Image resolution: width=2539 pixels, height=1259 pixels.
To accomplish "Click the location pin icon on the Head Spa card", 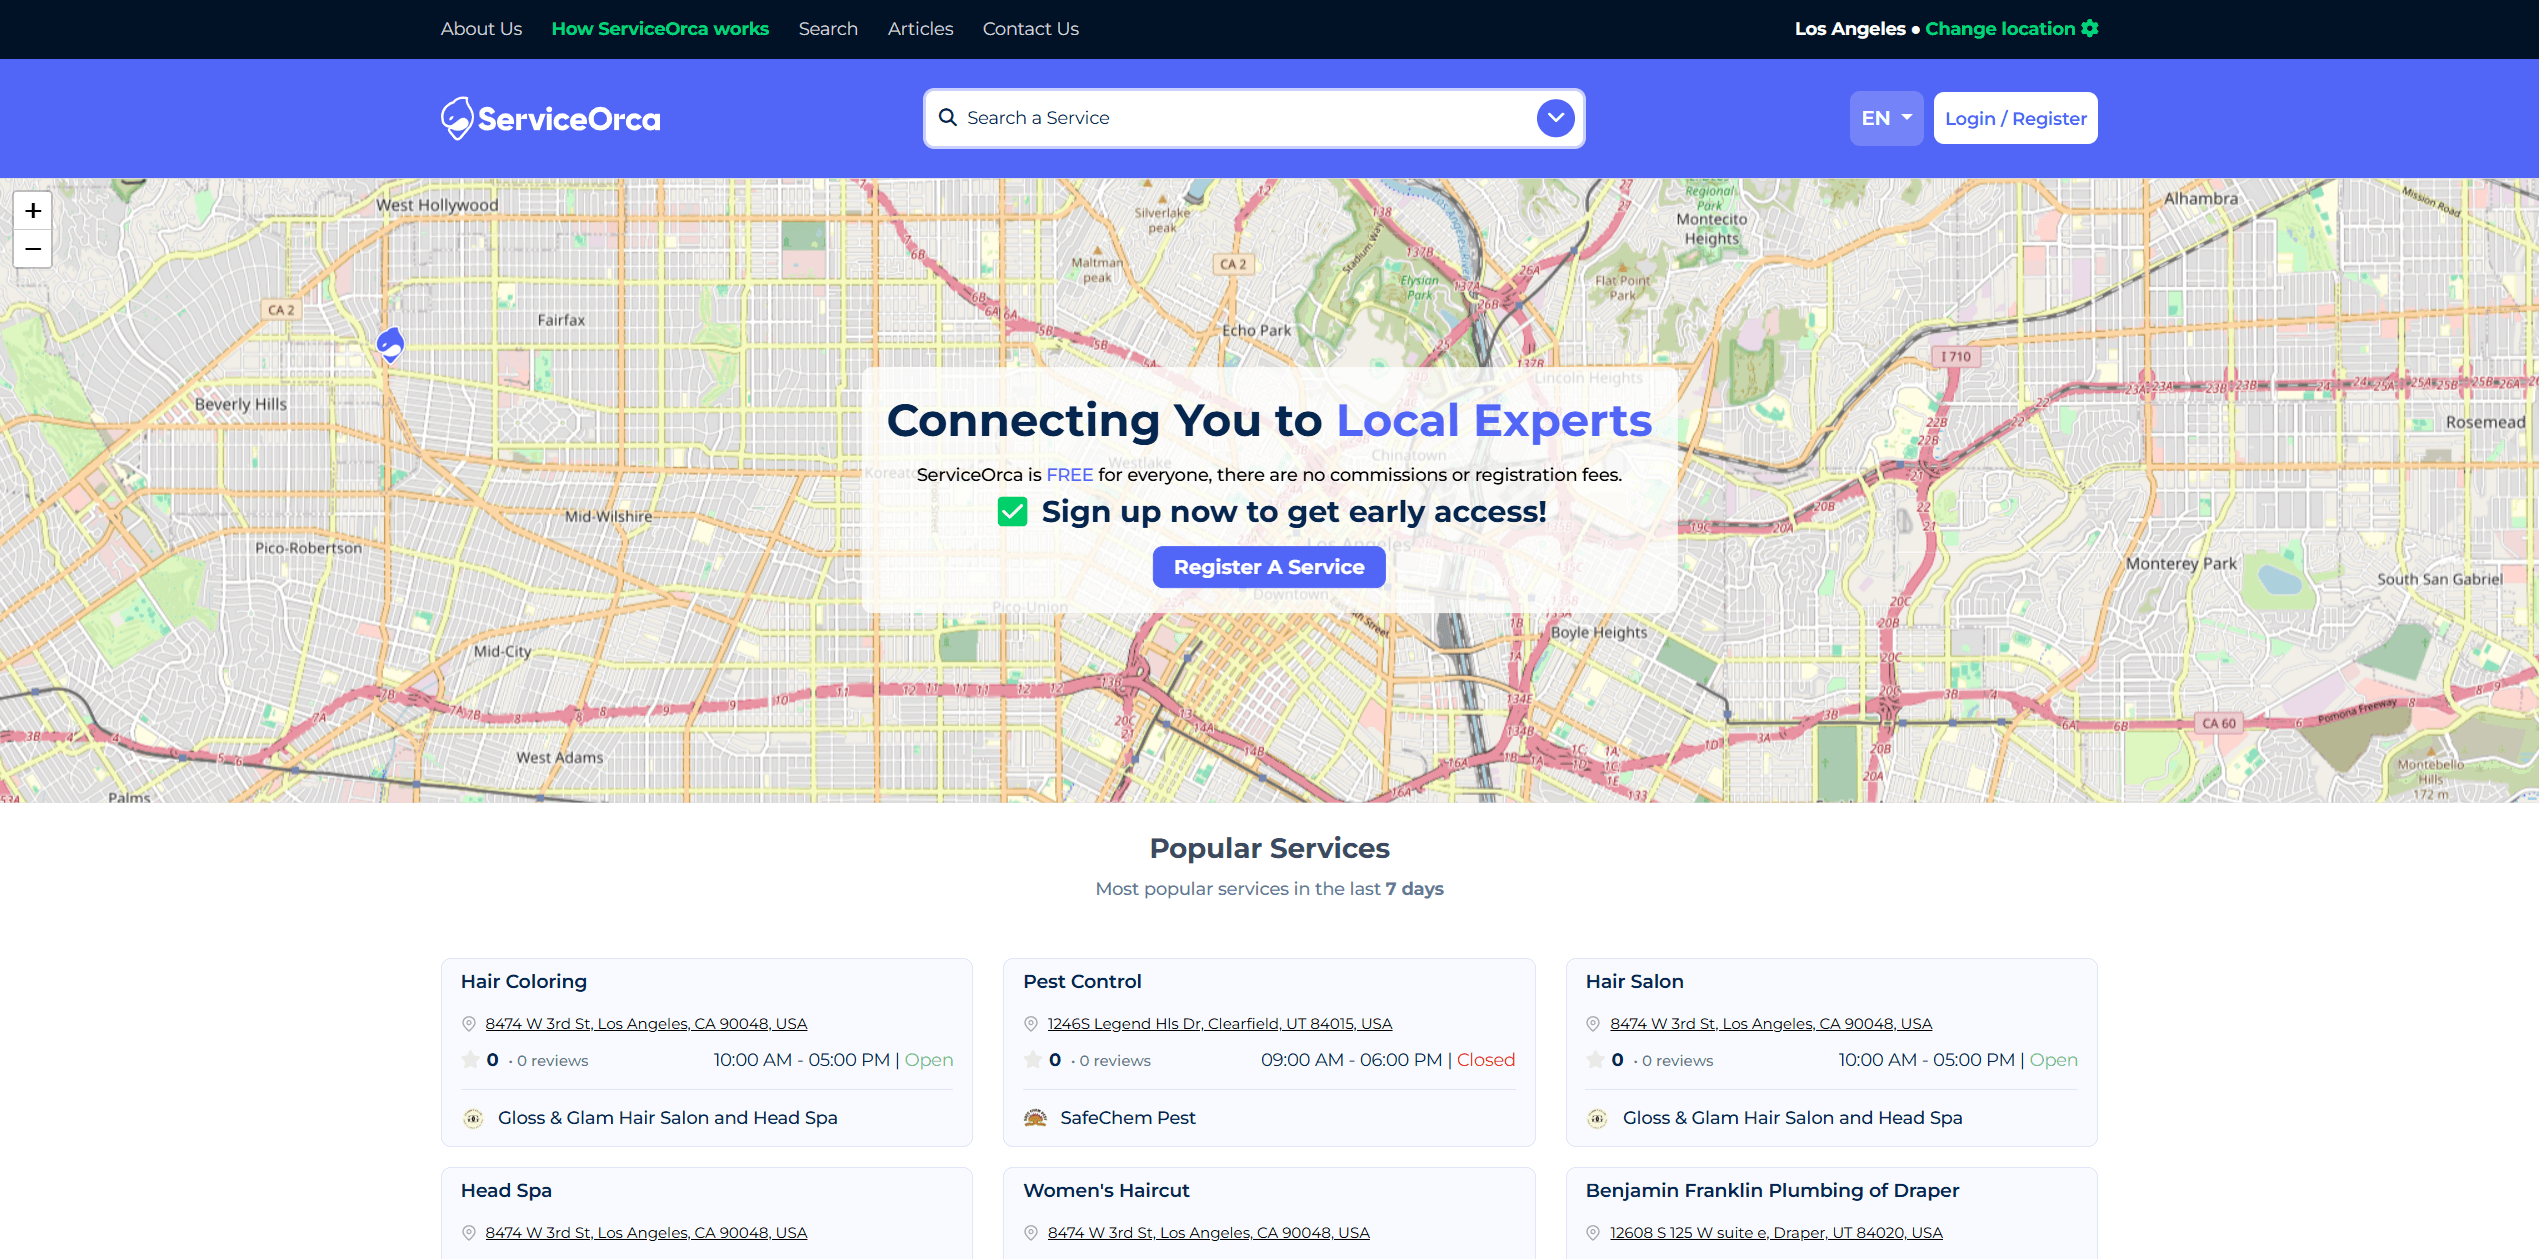I will (x=468, y=1232).
